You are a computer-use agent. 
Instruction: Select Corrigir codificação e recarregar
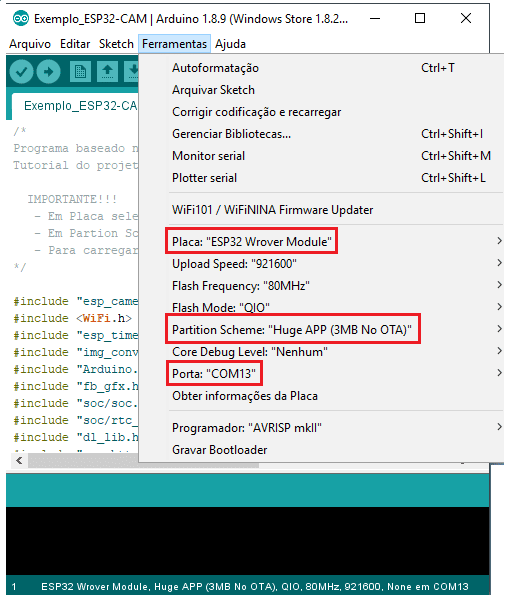321,112
